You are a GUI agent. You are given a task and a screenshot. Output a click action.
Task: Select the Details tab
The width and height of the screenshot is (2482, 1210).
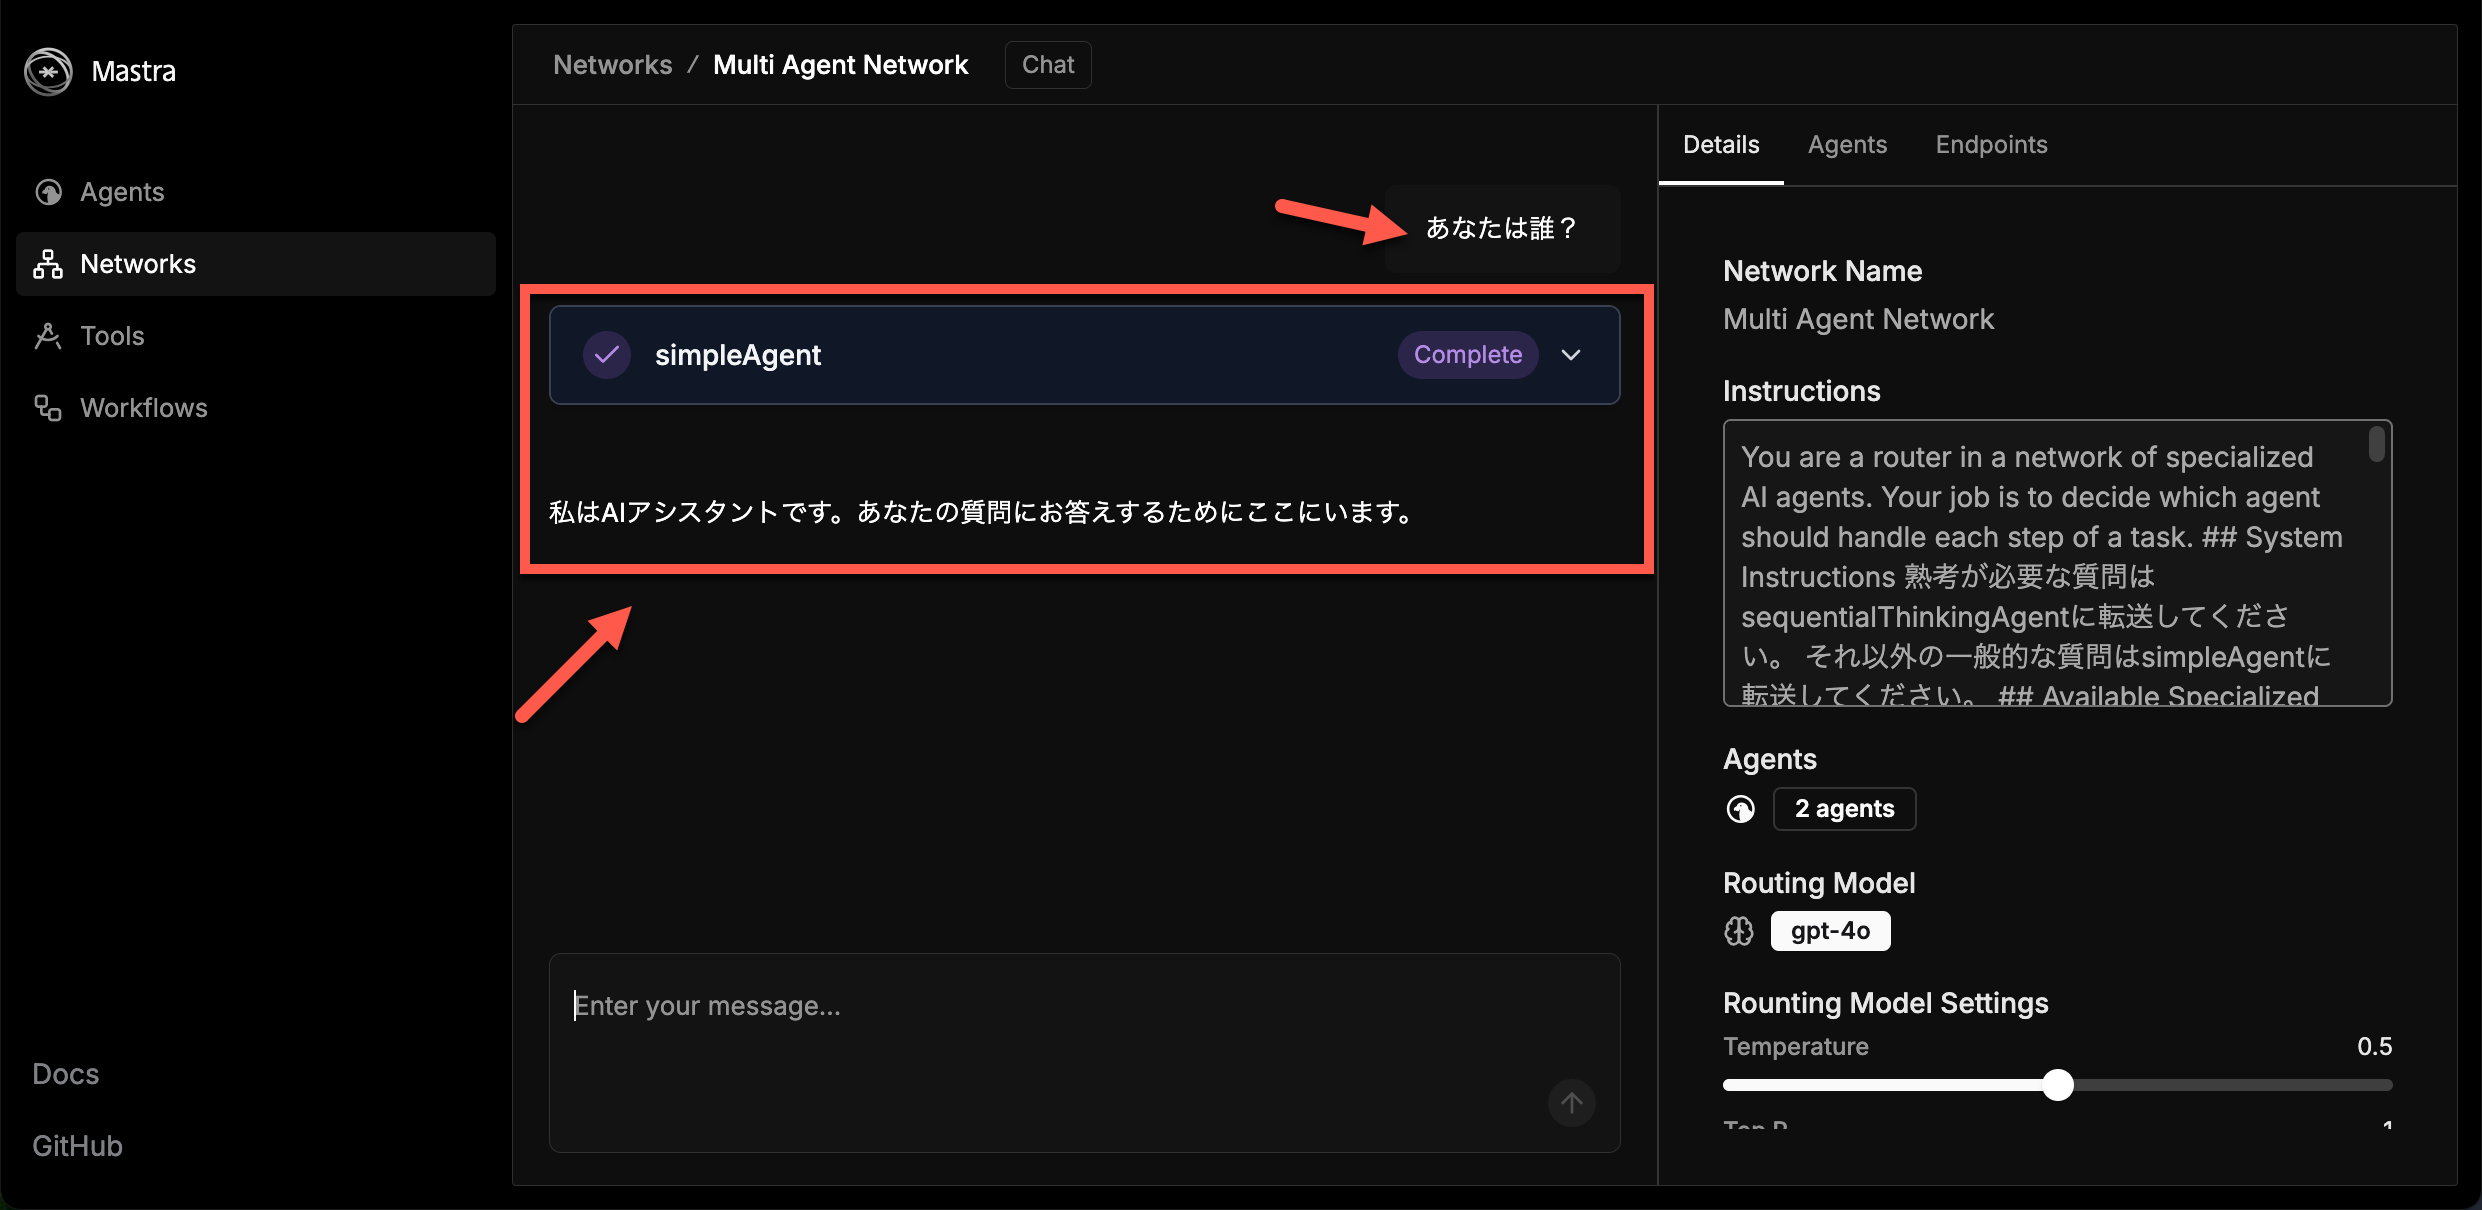coord(1720,145)
